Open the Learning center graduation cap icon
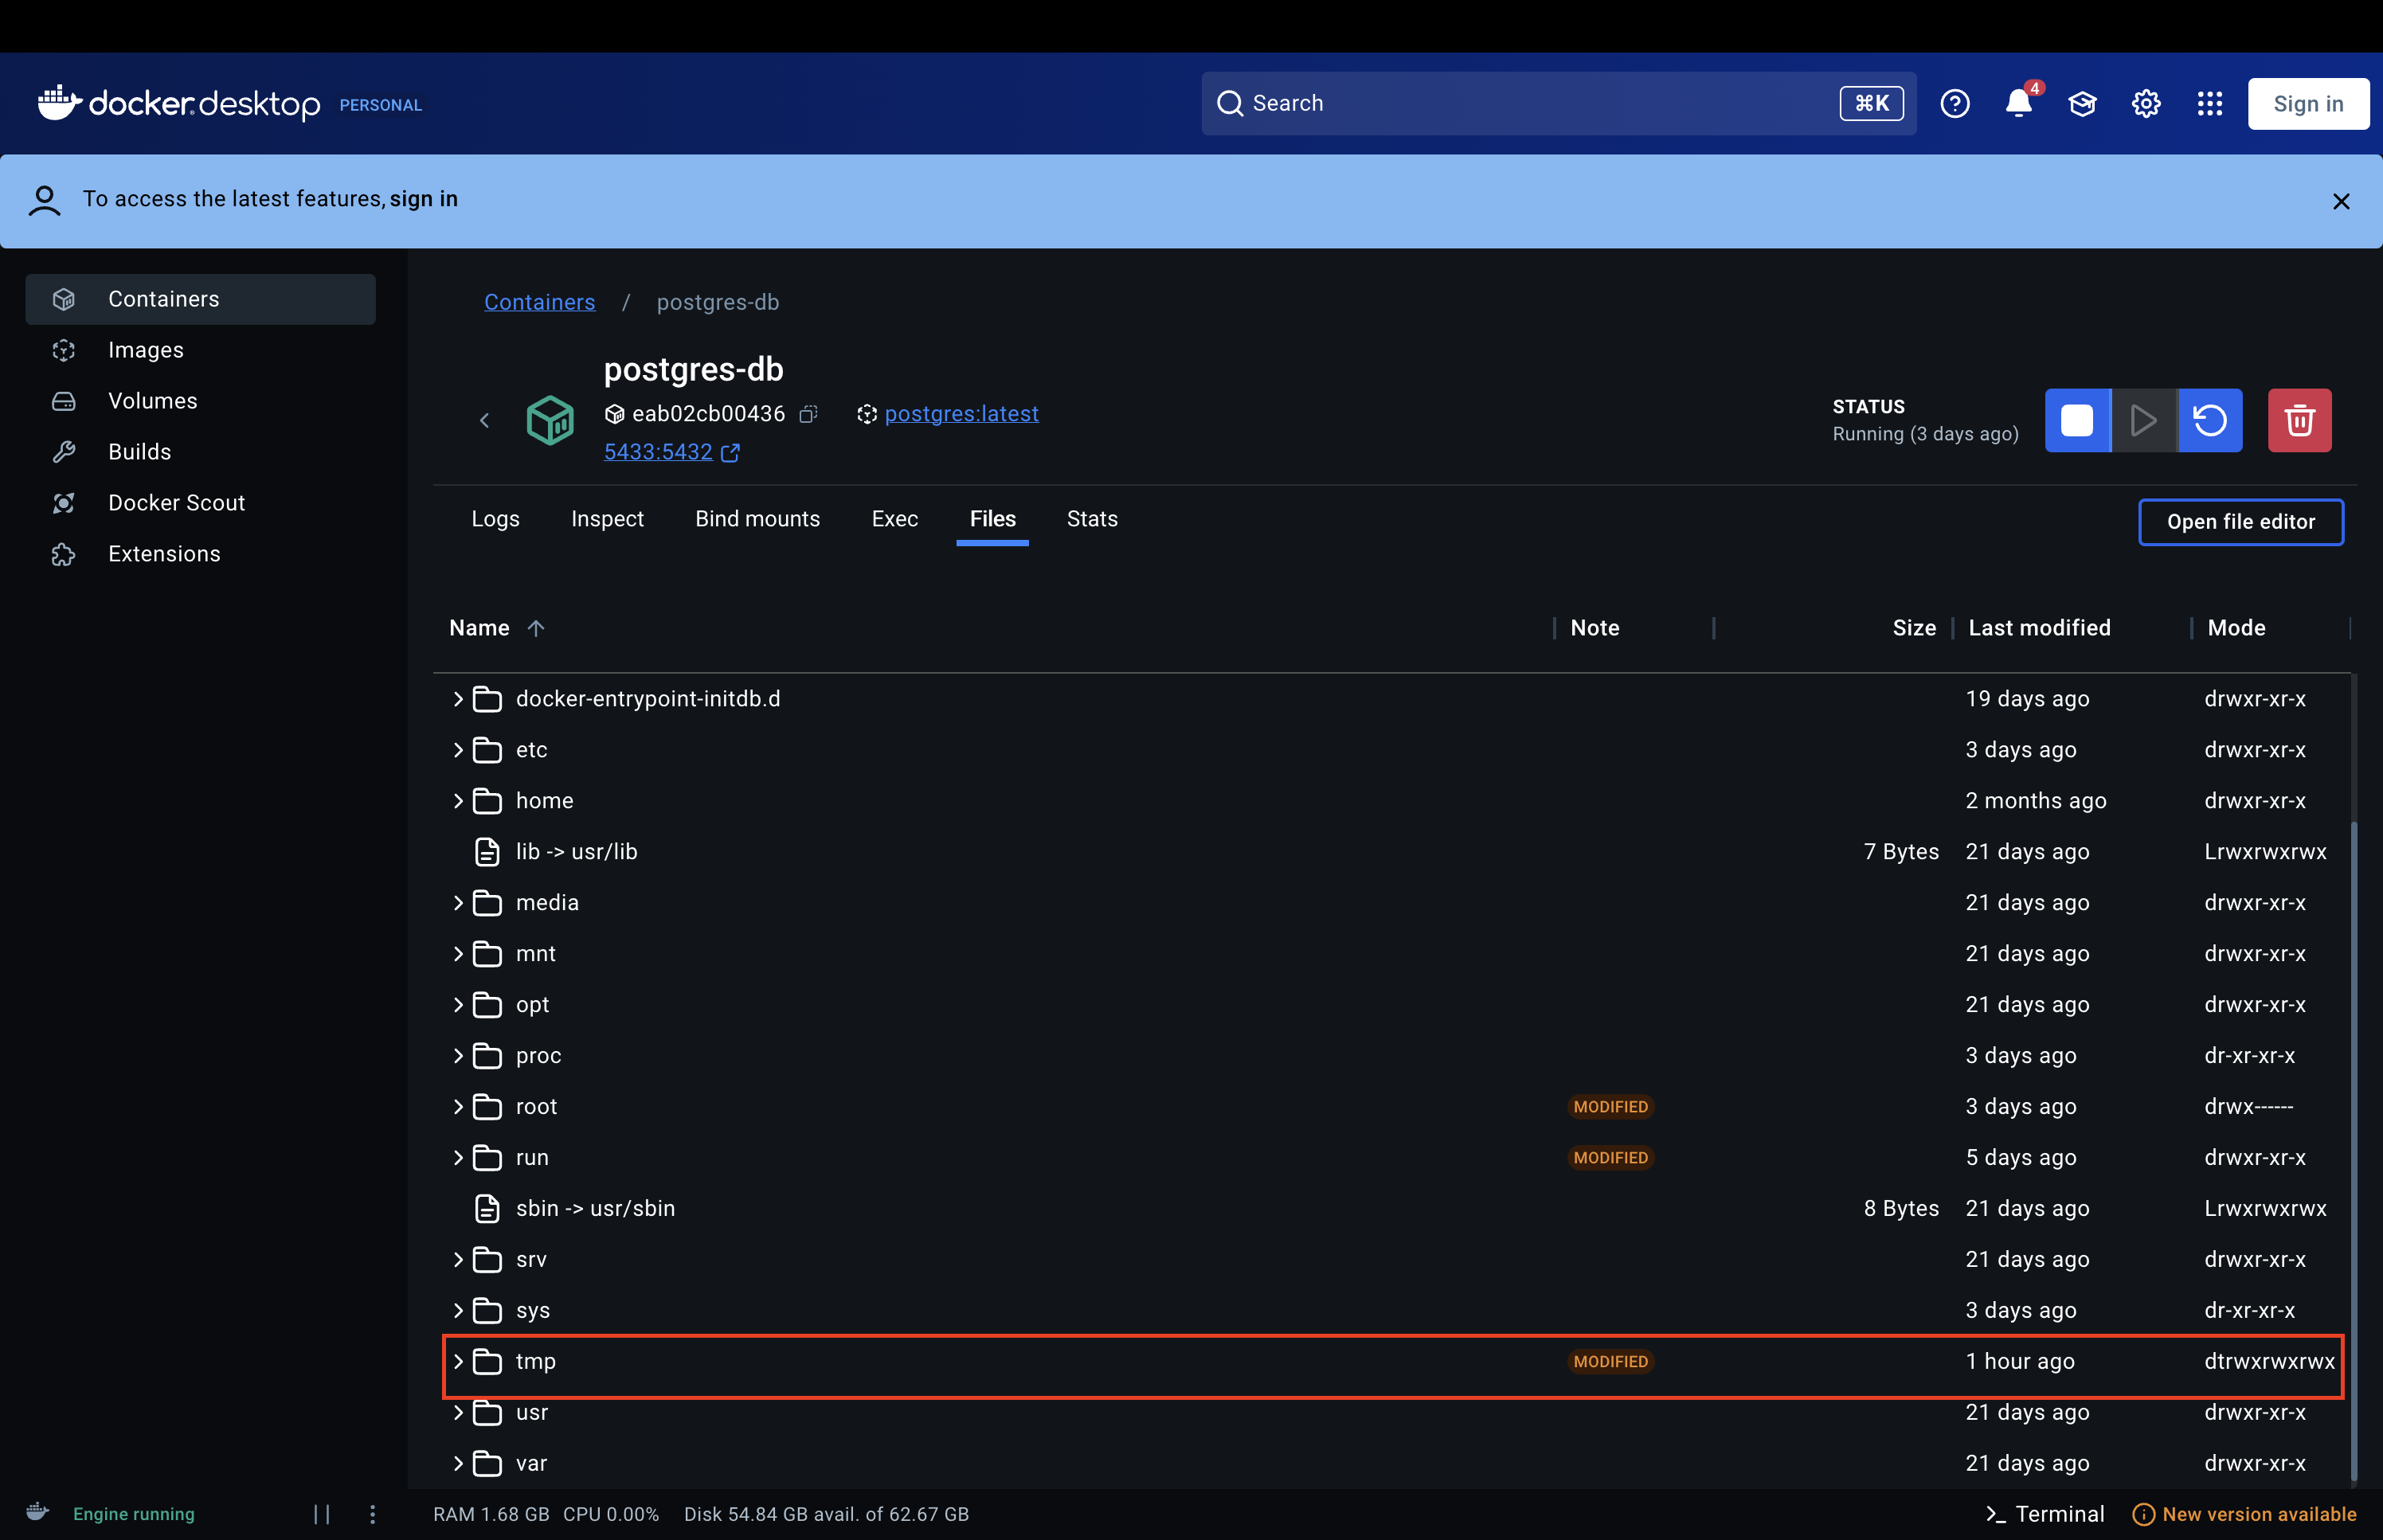The image size is (2383, 1540). tap(2082, 104)
